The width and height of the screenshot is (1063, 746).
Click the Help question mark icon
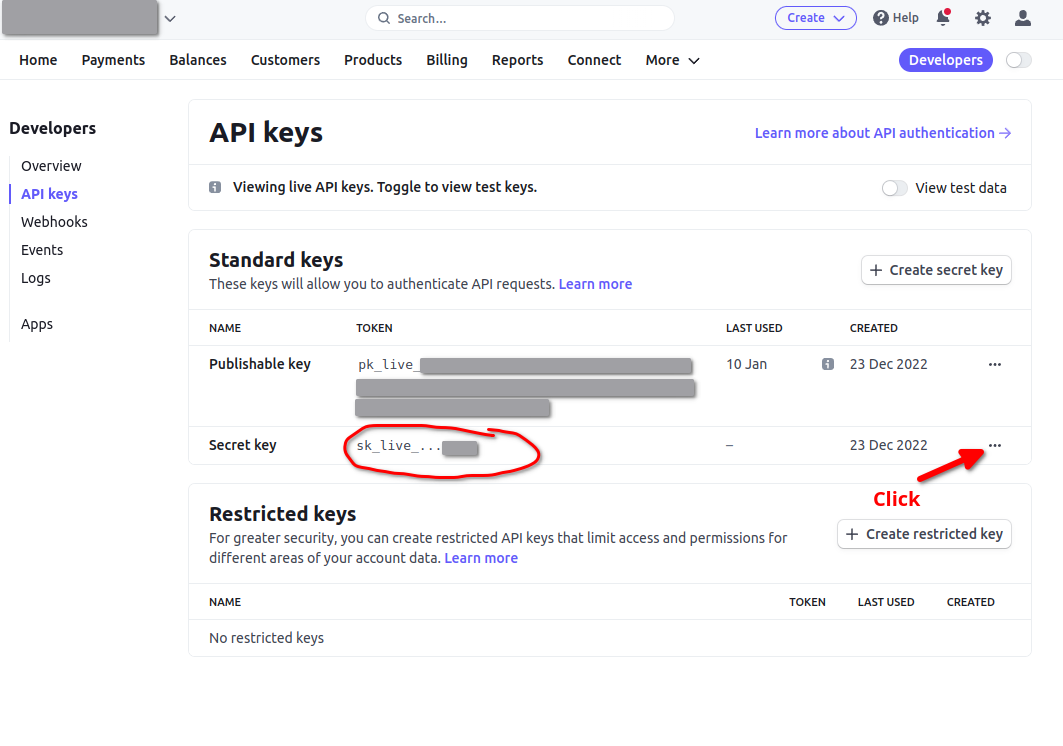880,18
